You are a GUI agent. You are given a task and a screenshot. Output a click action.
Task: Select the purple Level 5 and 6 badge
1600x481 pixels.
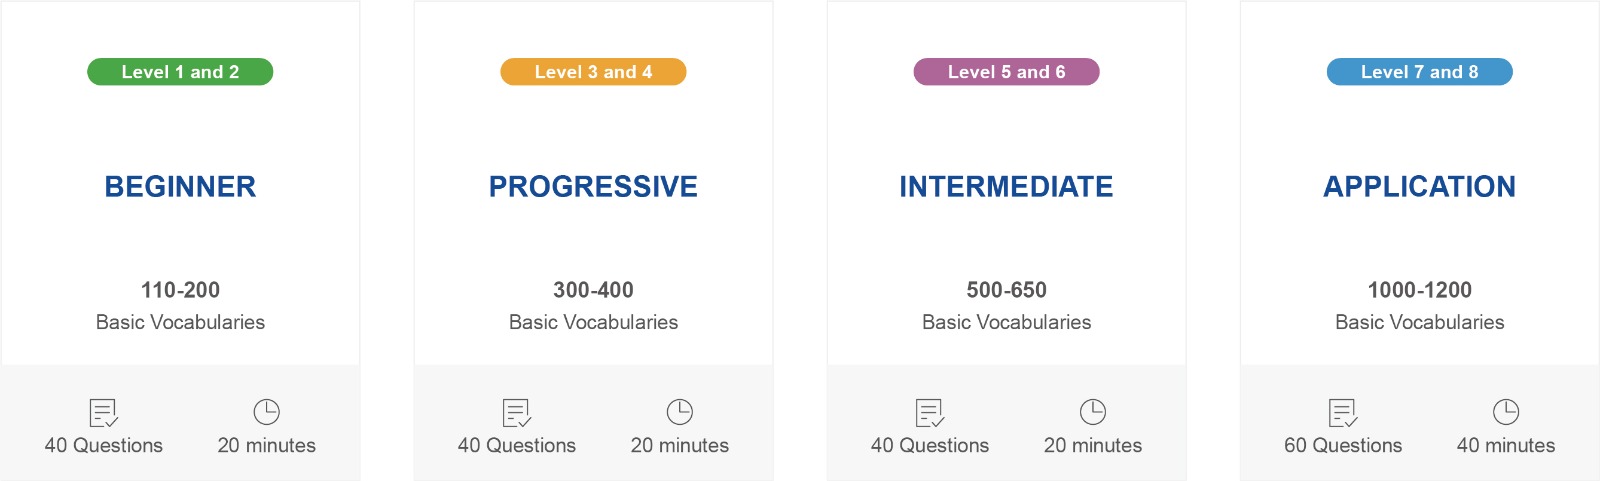[1006, 72]
